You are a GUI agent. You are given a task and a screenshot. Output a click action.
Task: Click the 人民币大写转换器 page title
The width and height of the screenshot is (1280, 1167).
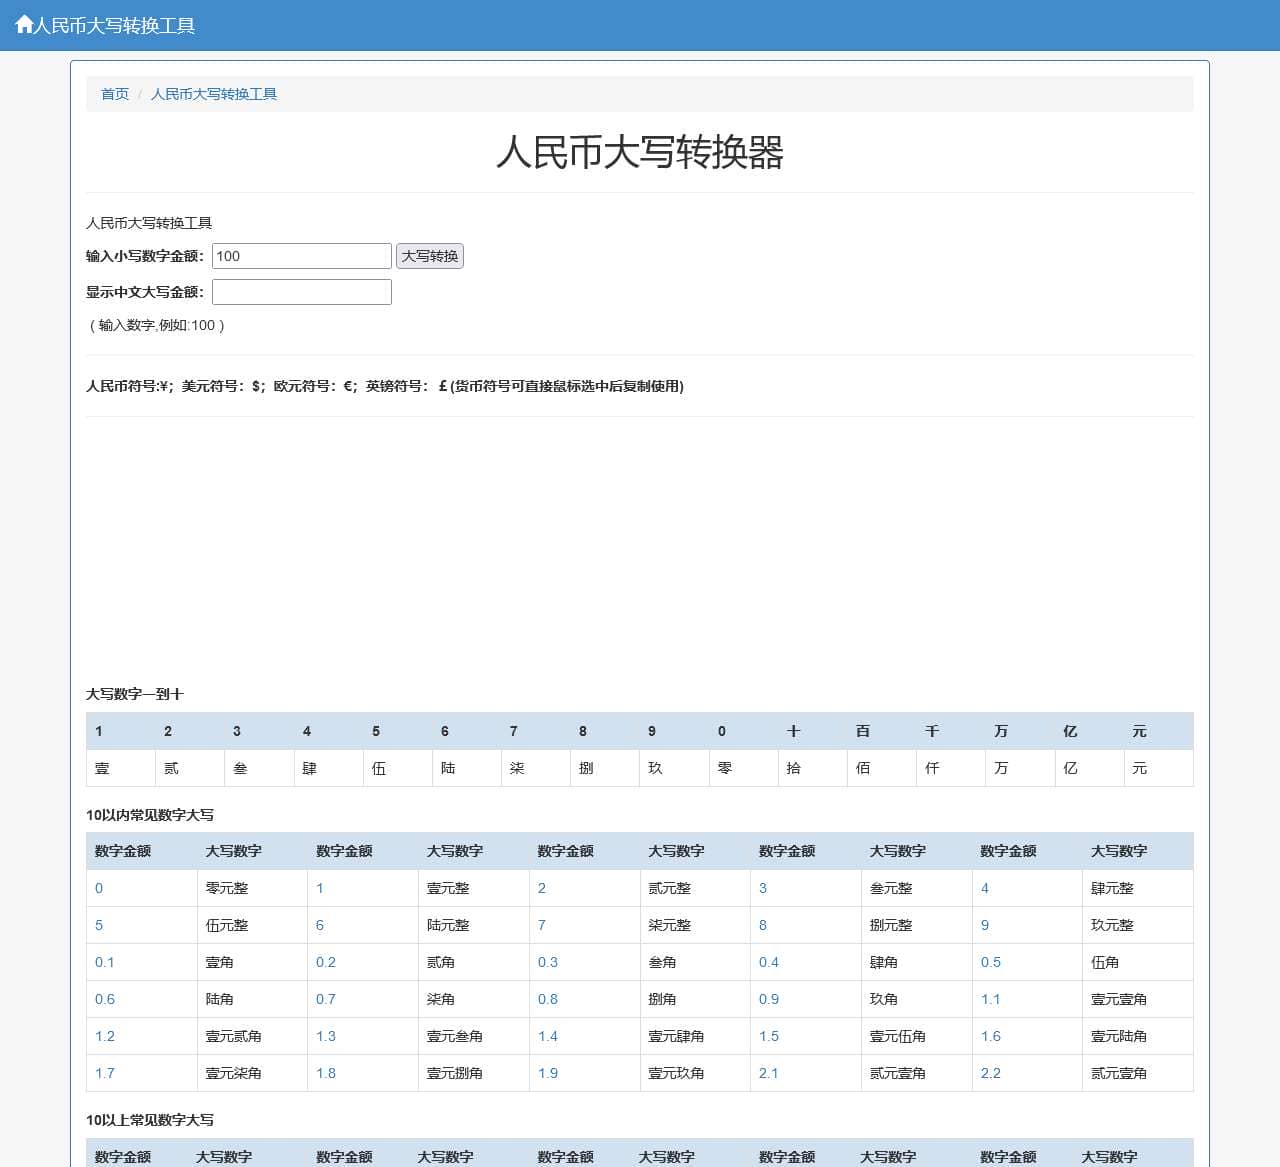tap(640, 153)
